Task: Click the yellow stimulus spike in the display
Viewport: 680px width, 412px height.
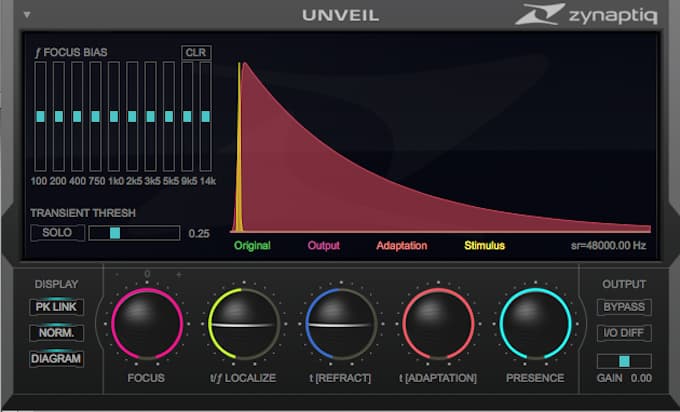Action: 239,147
